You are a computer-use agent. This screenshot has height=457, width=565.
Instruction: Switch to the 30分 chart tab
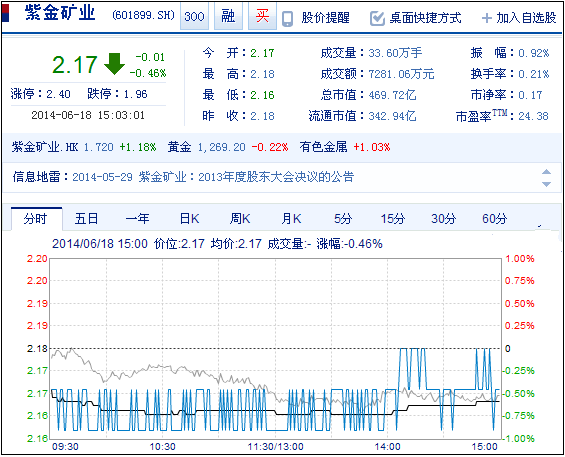point(444,219)
